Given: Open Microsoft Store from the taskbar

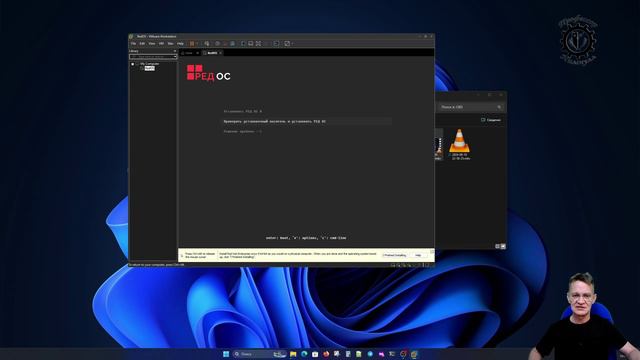Looking at the screenshot, I should pyautogui.click(x=315, y=354).
